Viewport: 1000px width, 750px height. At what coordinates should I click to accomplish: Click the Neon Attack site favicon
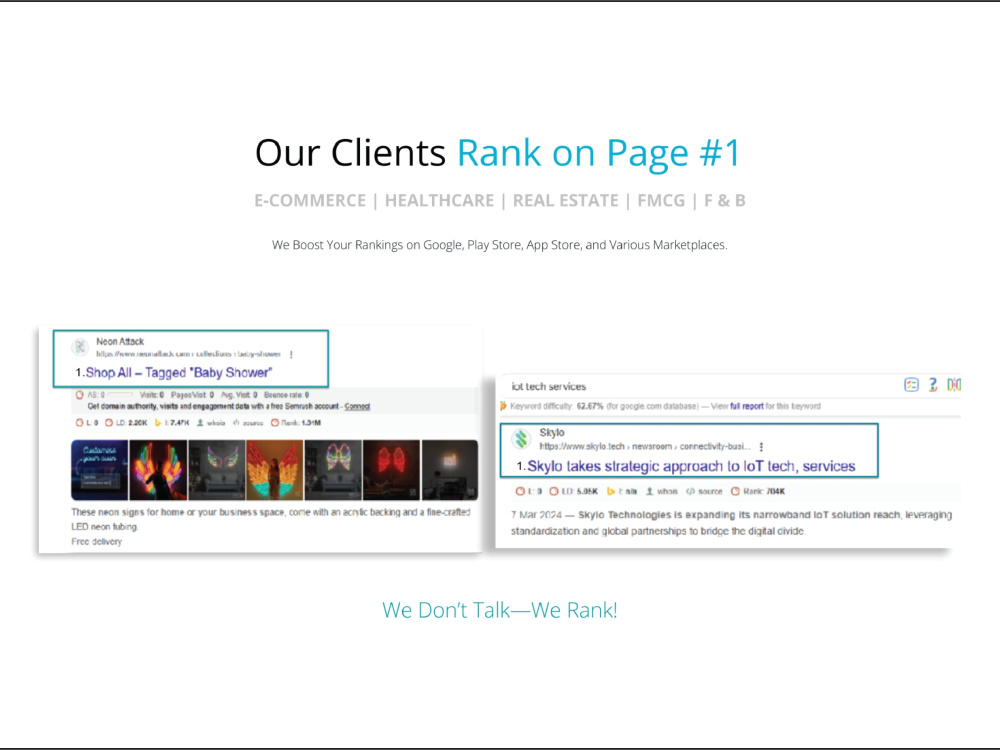tap(80, 347)
